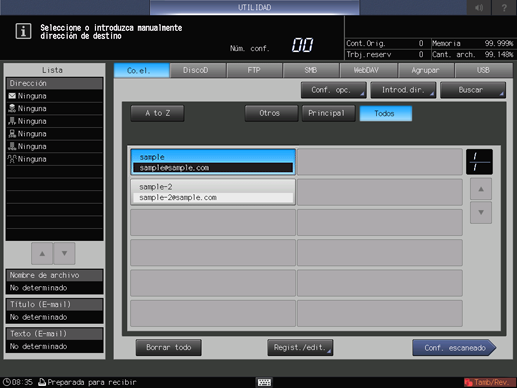
Task: Move Lista panel up with arrow
Action: coord(42,253)
